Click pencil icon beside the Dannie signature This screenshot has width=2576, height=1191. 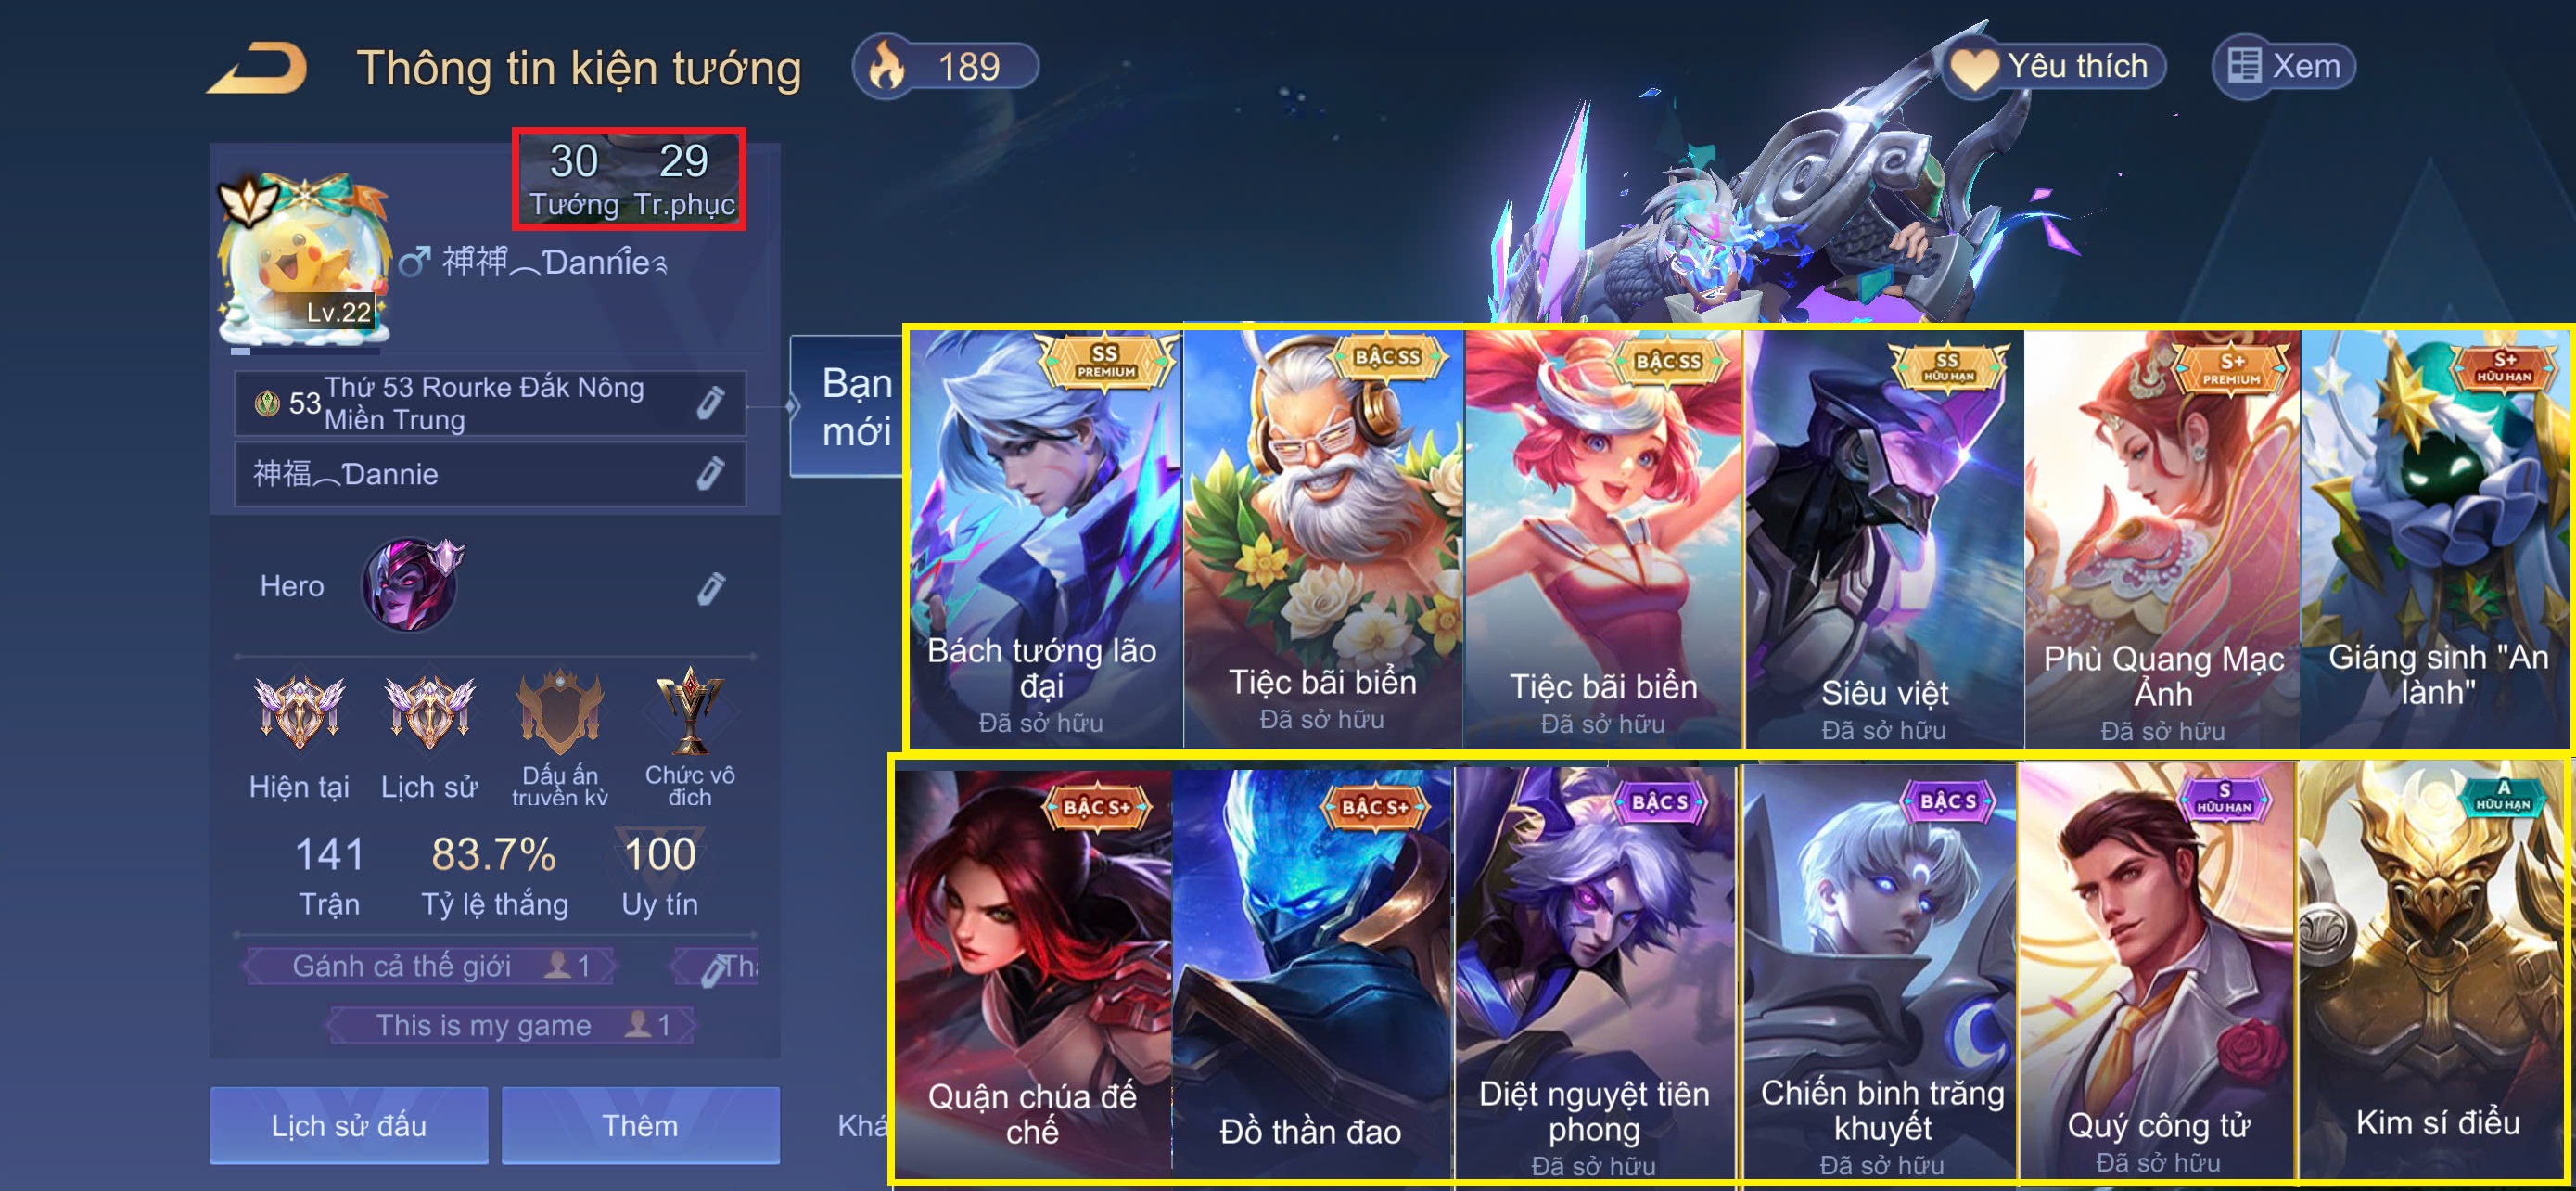coord(710,474)
